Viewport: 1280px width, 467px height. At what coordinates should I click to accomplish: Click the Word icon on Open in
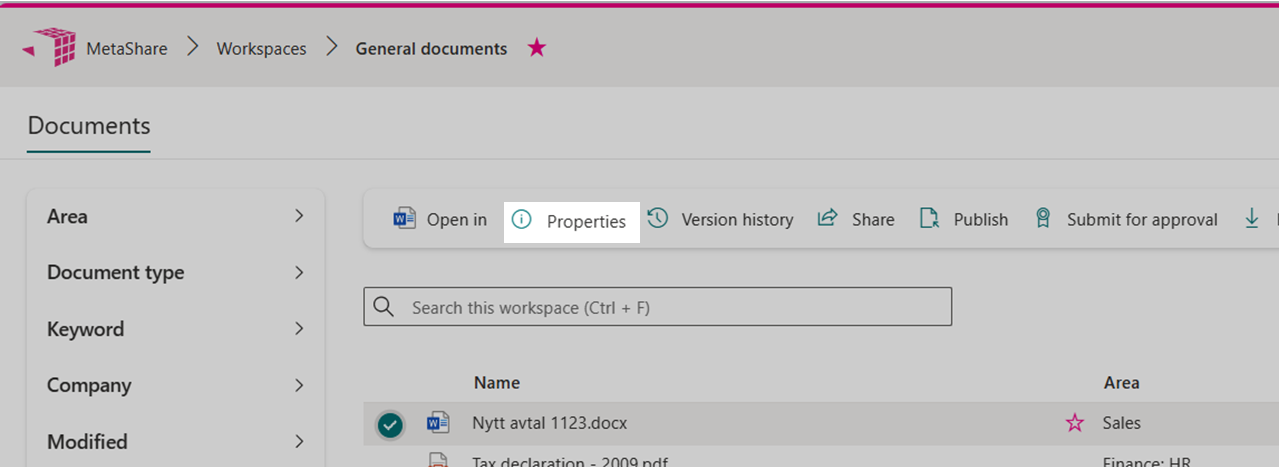pos(405,219)
